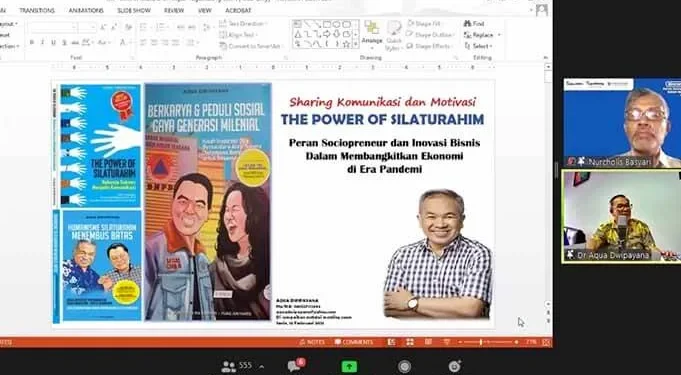Viewport: 681px width, 375px height.
Task: Open the Shape Effects menu
Action: pyautogui.click(x=430, y=46)
